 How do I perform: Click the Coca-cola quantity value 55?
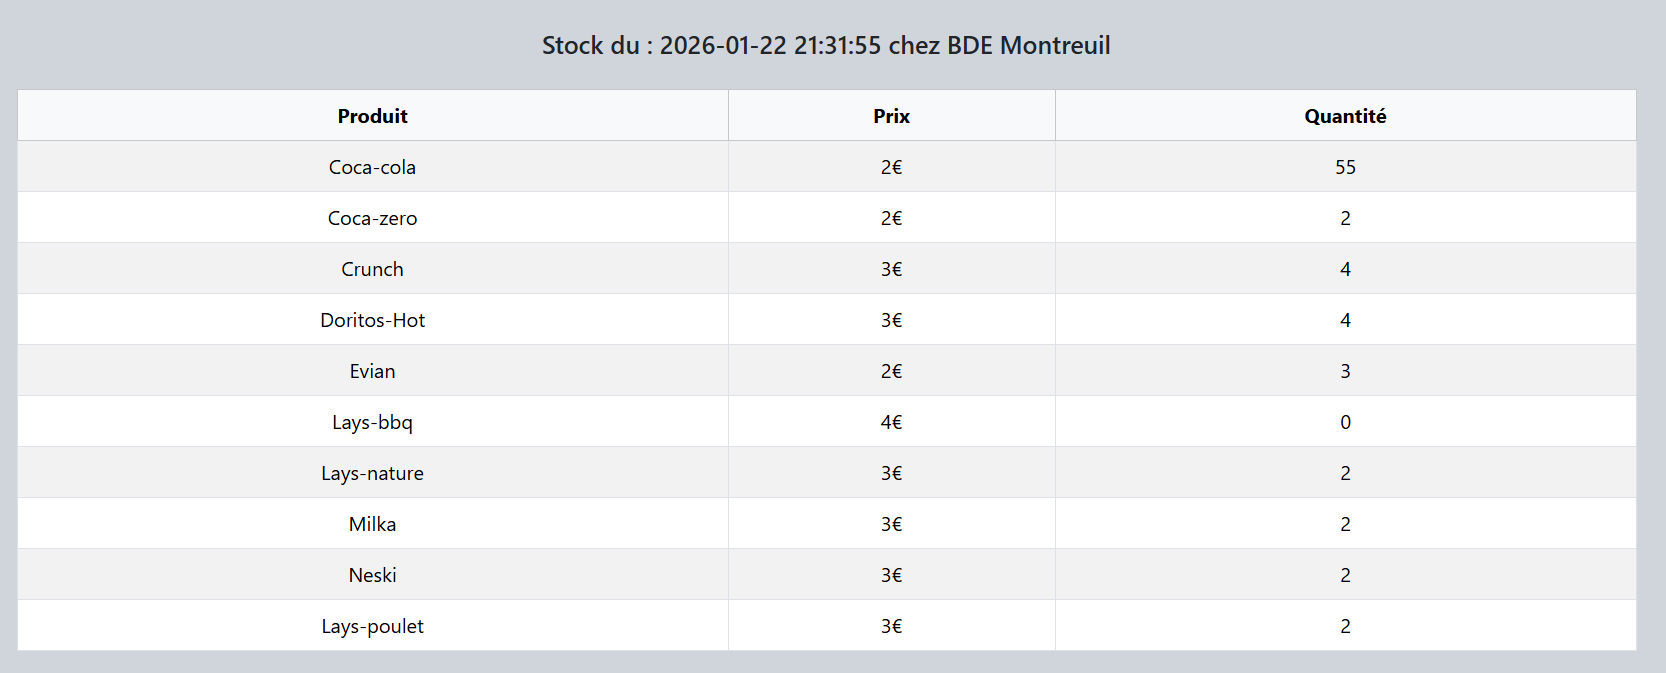(x=1345, y=167)
